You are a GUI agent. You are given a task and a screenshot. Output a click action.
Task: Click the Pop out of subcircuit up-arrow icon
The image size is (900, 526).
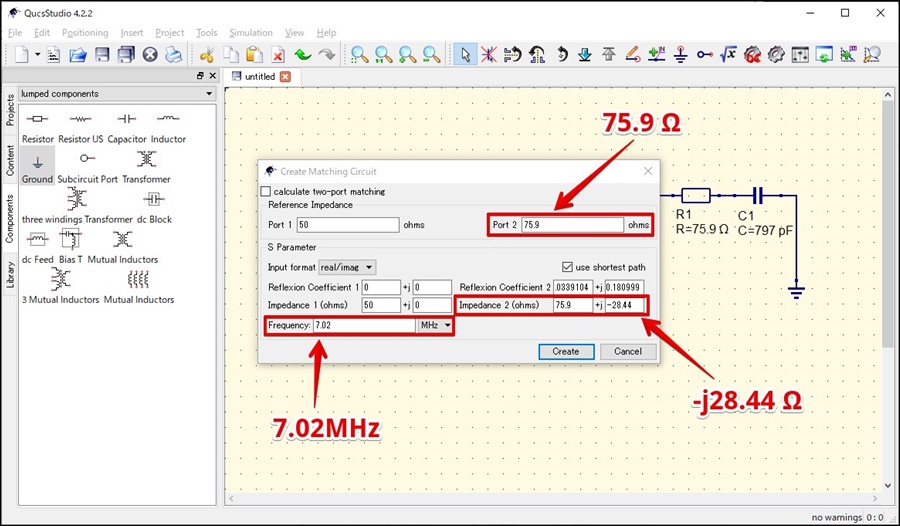(609, 55)
